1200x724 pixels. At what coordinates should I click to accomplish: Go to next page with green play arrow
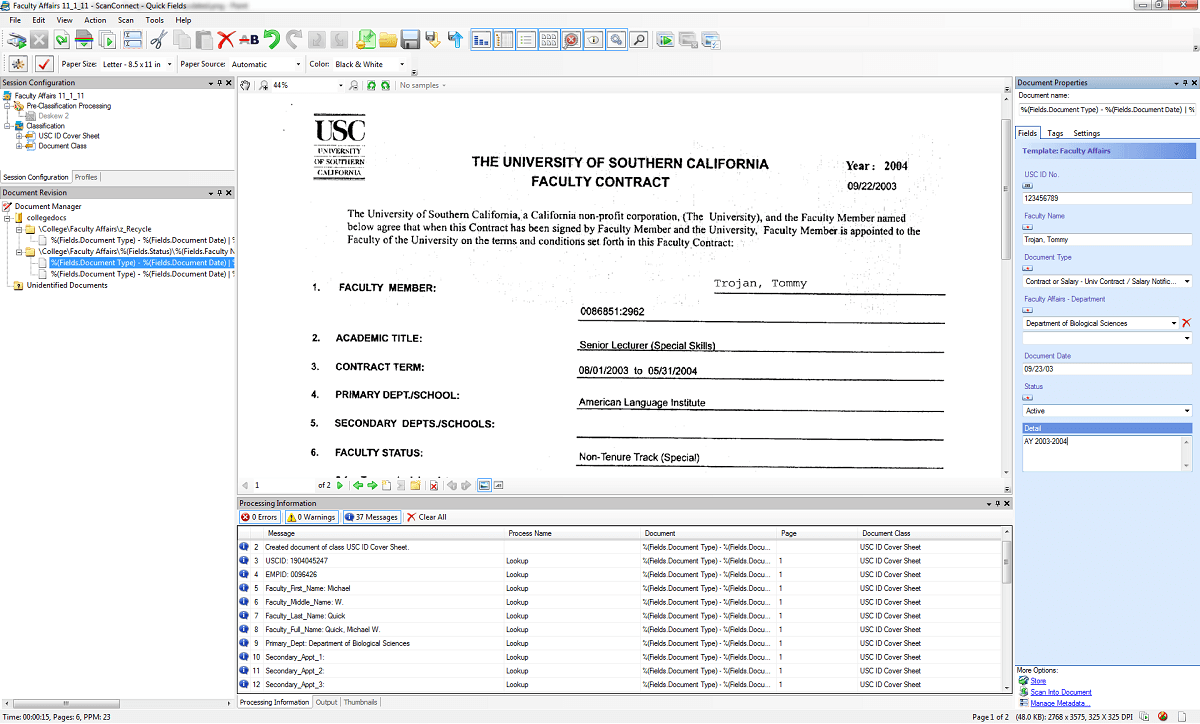(340, 485)
